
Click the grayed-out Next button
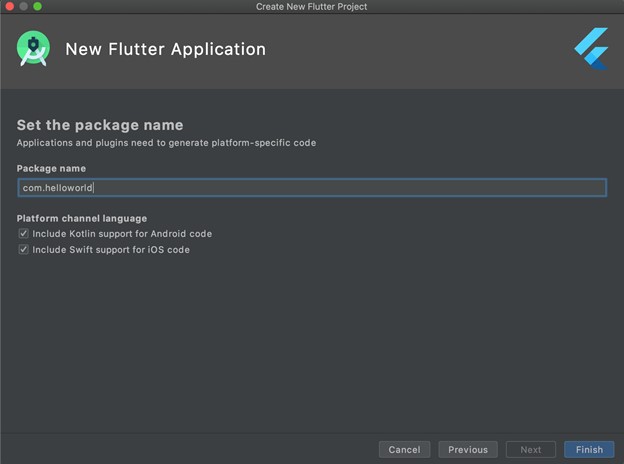click(531, 450)
